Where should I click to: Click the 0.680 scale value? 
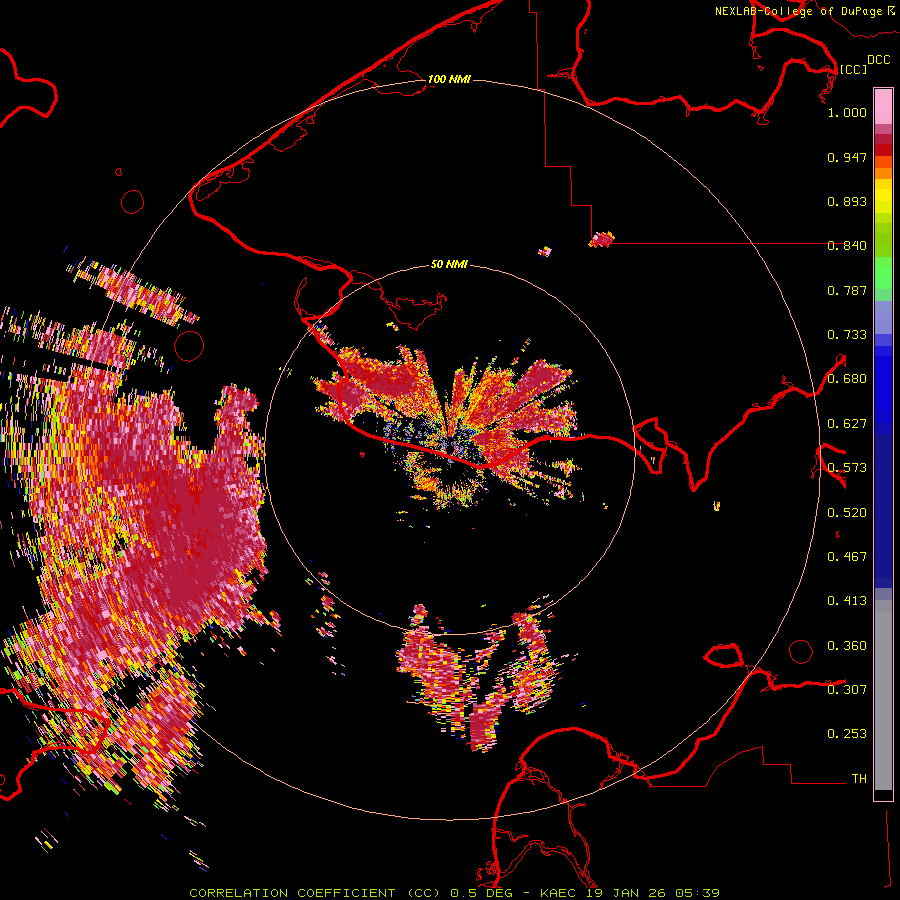(x=847, y=379)
